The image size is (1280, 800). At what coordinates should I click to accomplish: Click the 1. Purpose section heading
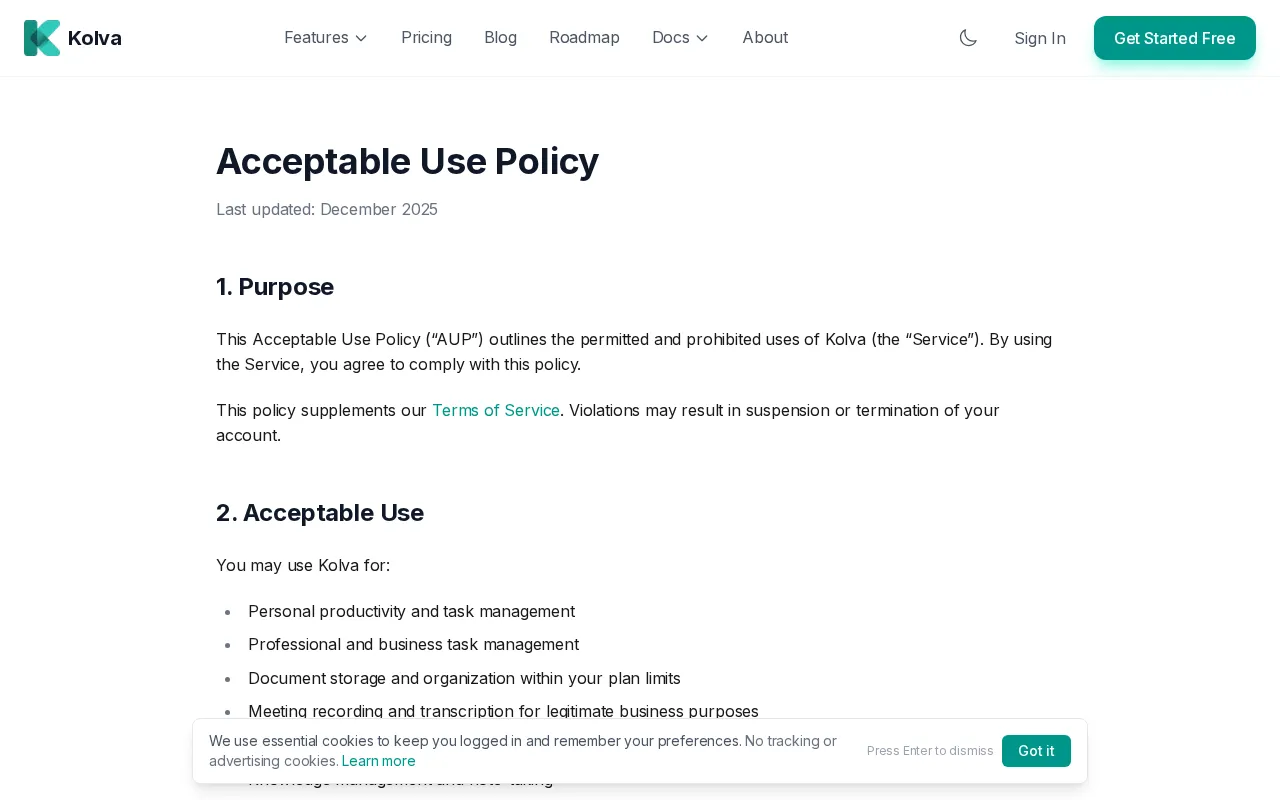tap(275, 287)
